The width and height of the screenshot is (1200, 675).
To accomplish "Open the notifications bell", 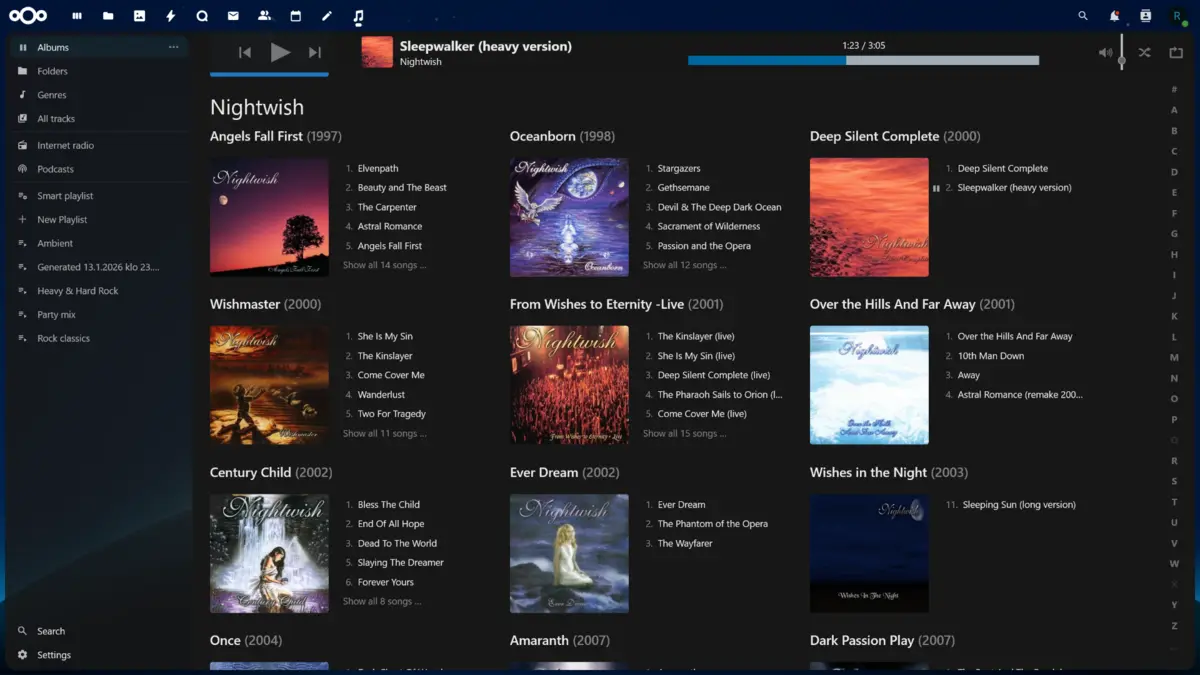I will coord(1114,16).
